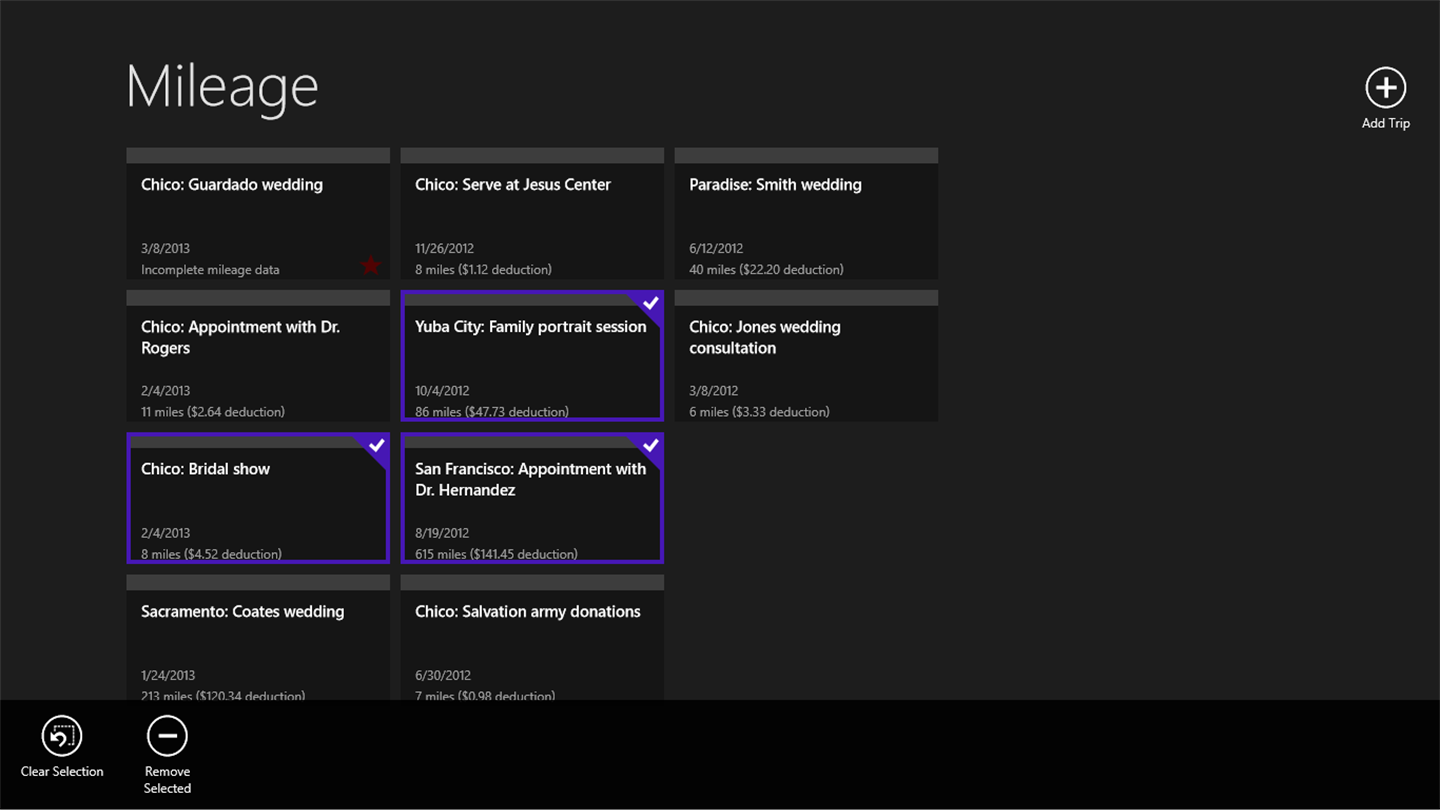Image resolution: width=1440 pixels, height=810 pixels.
Task: Click the Yuba City: Family portrait session title
Action: coord(530,327)
